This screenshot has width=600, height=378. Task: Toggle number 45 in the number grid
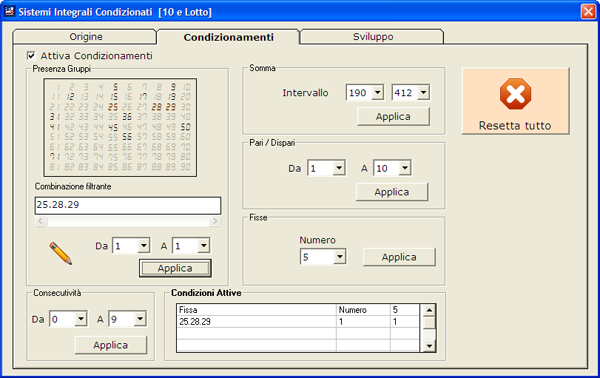tap(113, 127)
